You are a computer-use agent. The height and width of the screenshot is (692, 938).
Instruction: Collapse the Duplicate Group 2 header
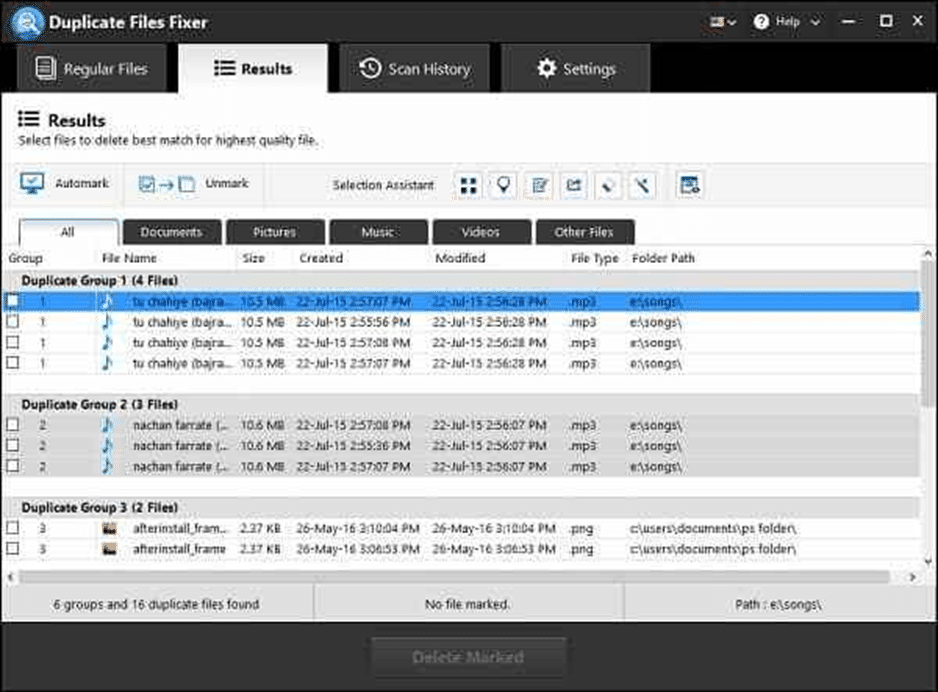tap(100, 404)
